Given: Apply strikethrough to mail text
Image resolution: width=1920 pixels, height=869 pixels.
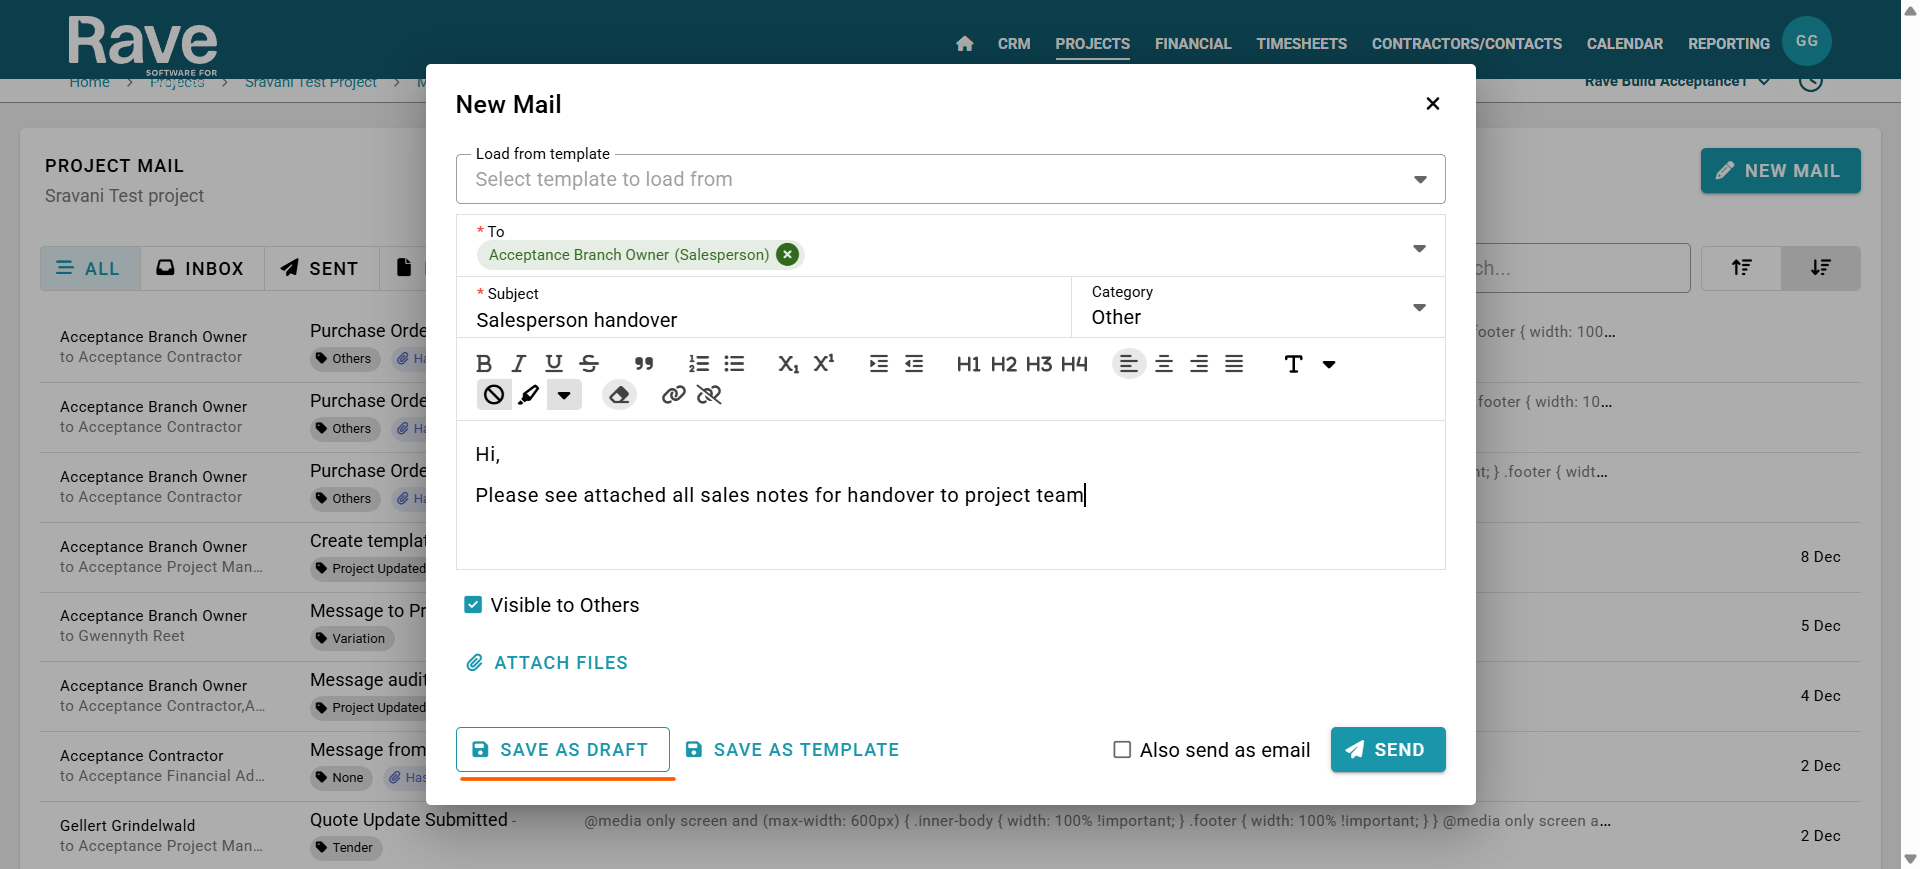Looking at the screenshot, I should pos(589,364).
